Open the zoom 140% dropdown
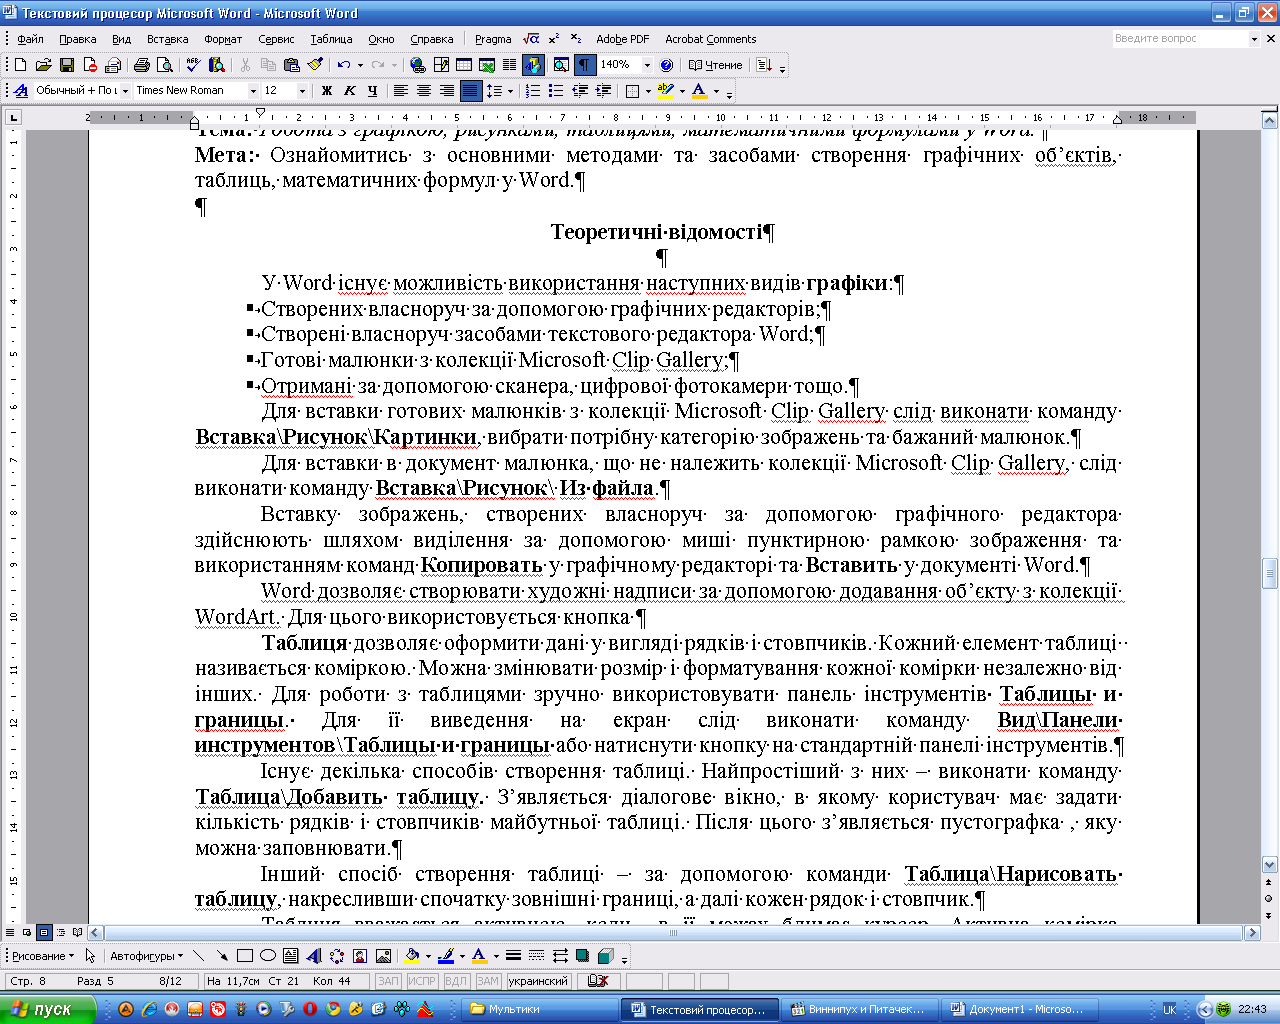The image size is (1280, 1024). point(647,65)
